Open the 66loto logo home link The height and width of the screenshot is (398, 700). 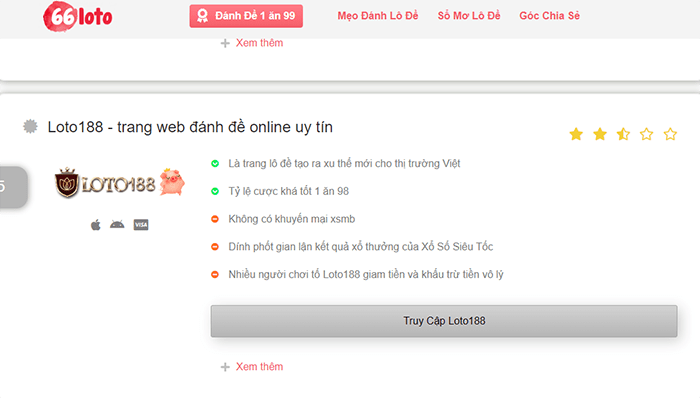pos(78,17)
